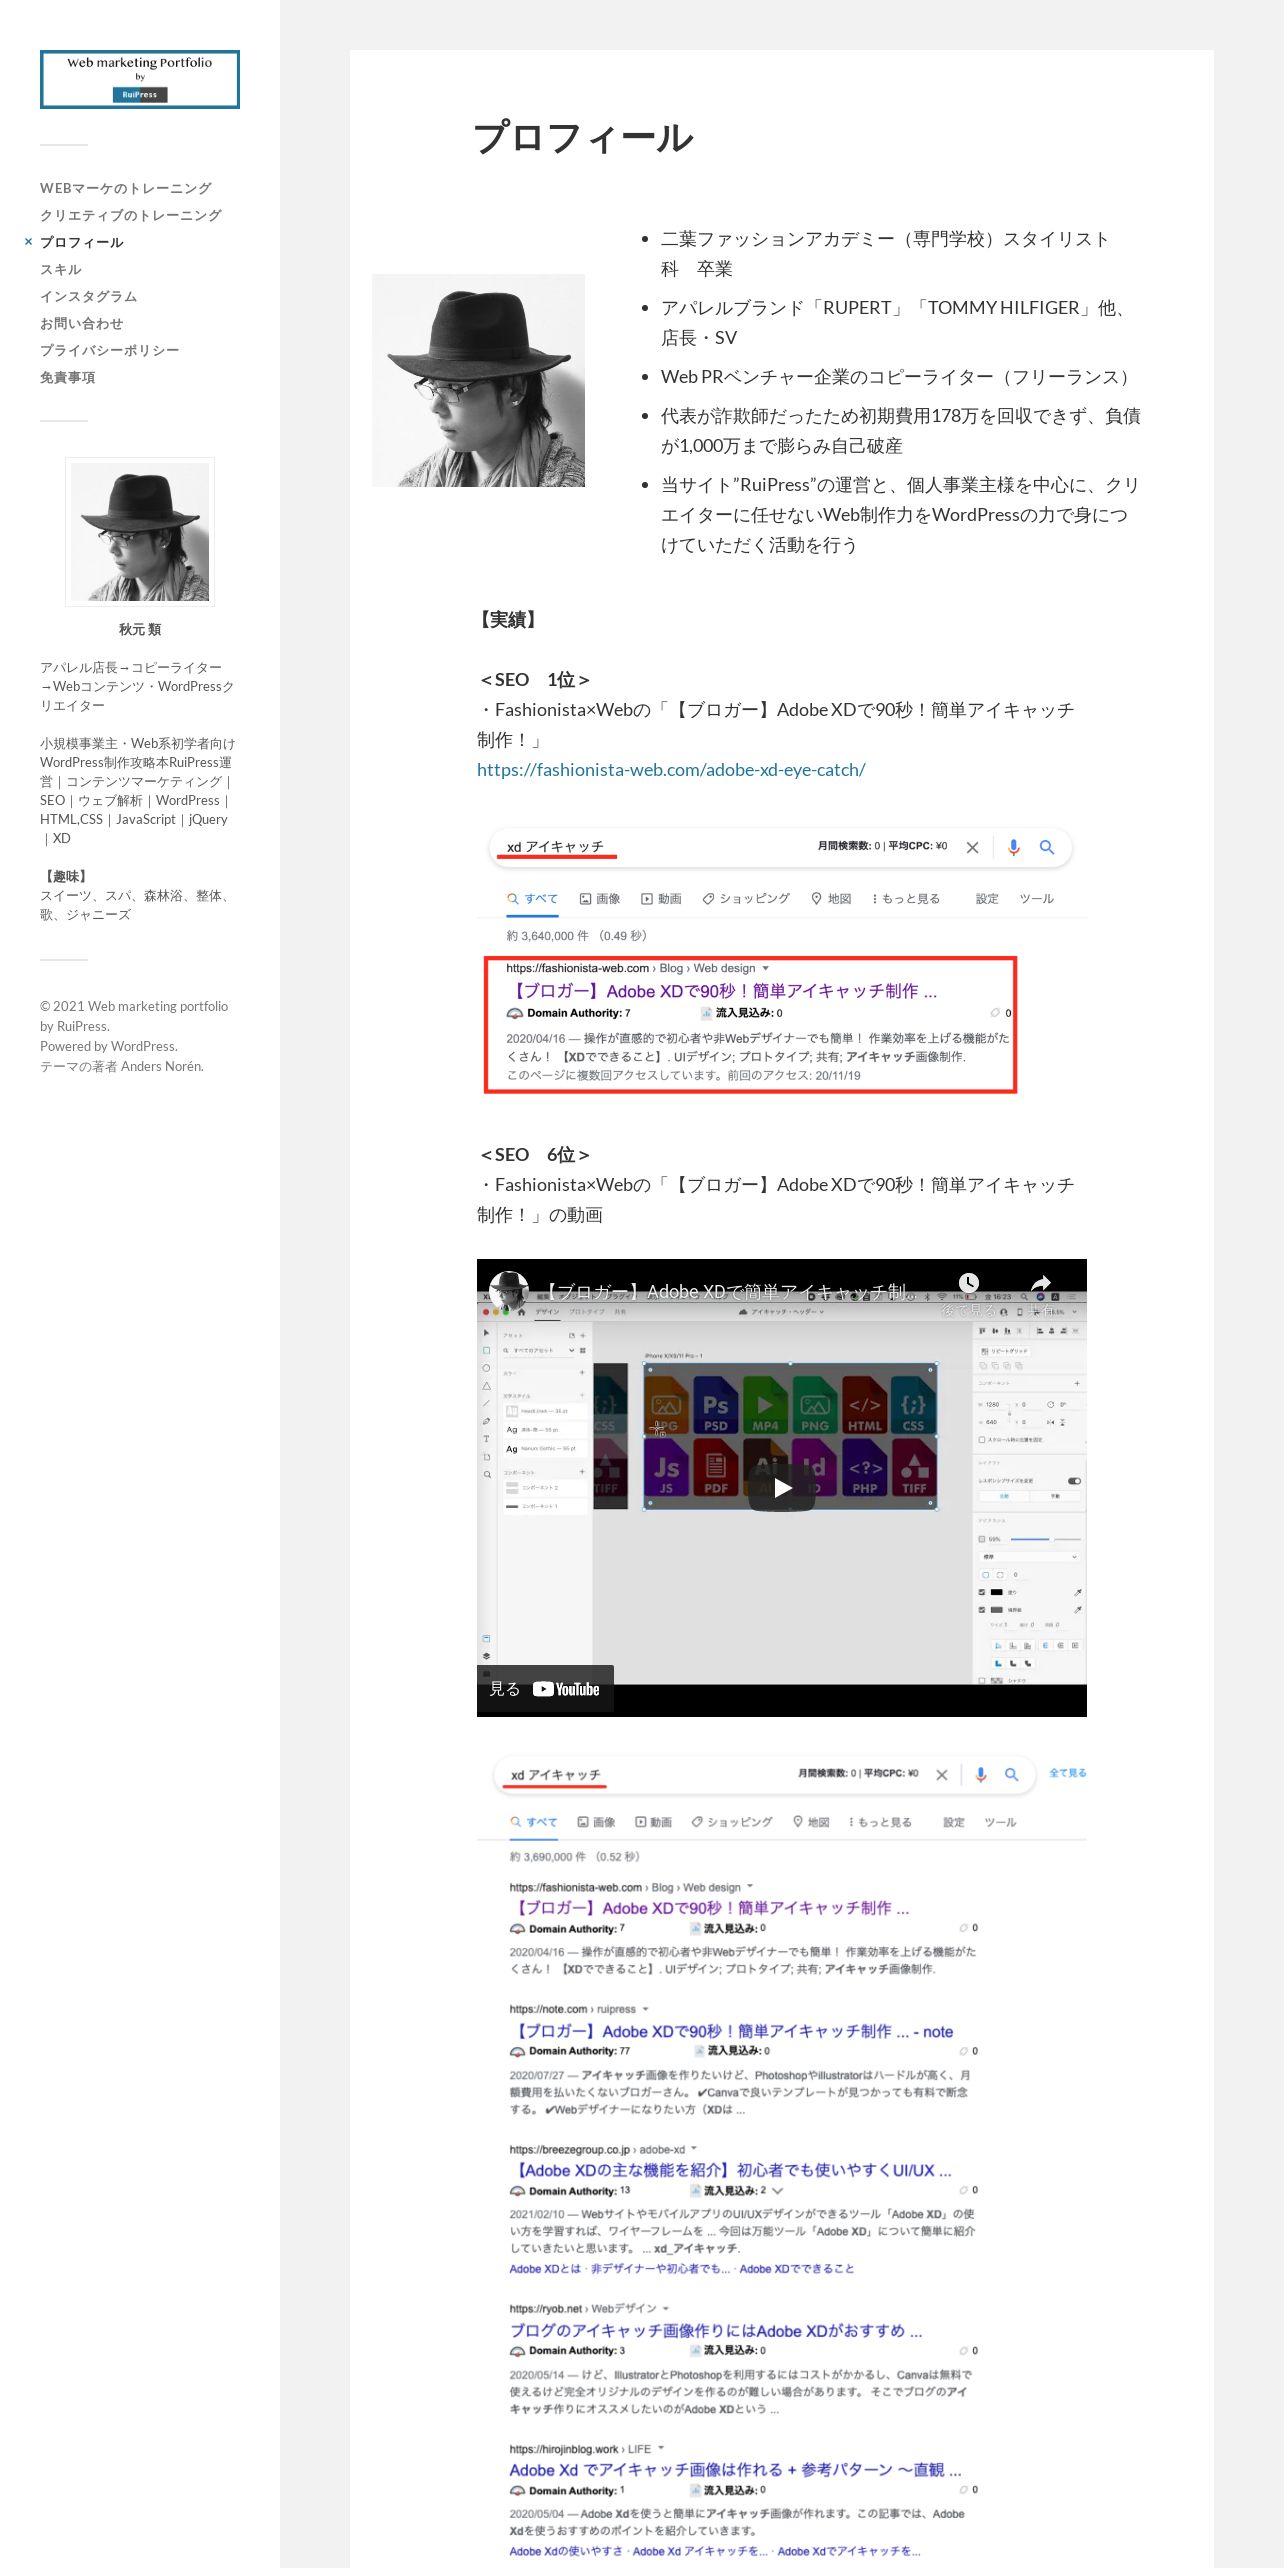Open 免責事項 in sidebar menu
Image resolution: width=1284 pixels, height=2568 pixels.
68,377
